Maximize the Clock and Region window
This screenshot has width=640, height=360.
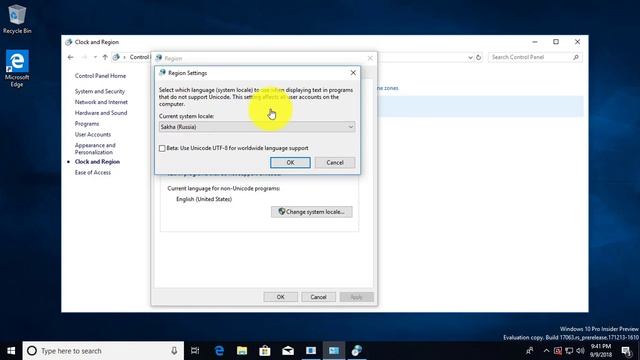pyautogui.click(x=556, y=42)
